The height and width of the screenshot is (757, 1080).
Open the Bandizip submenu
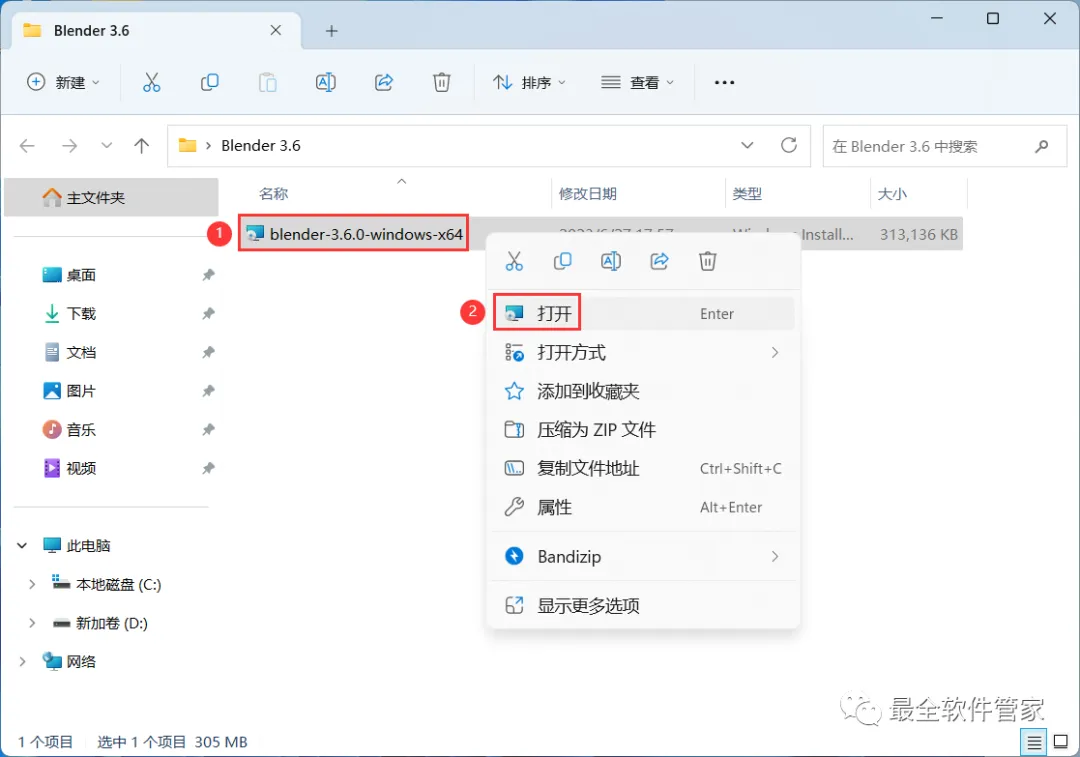click(644, 556)
